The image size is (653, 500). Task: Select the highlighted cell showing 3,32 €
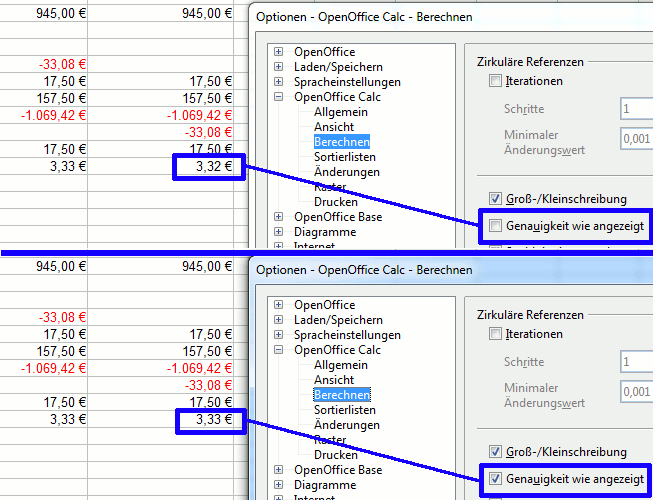209,166
